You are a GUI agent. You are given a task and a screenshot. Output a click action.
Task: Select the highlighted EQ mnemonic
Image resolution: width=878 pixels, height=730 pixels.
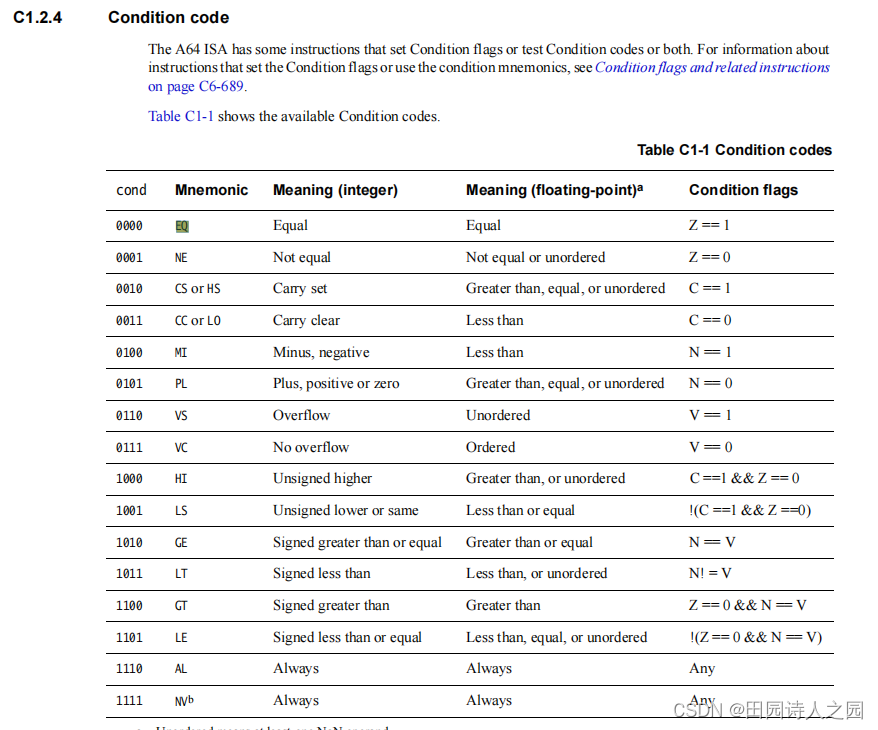pyautogui.click(x=182, y=226)
